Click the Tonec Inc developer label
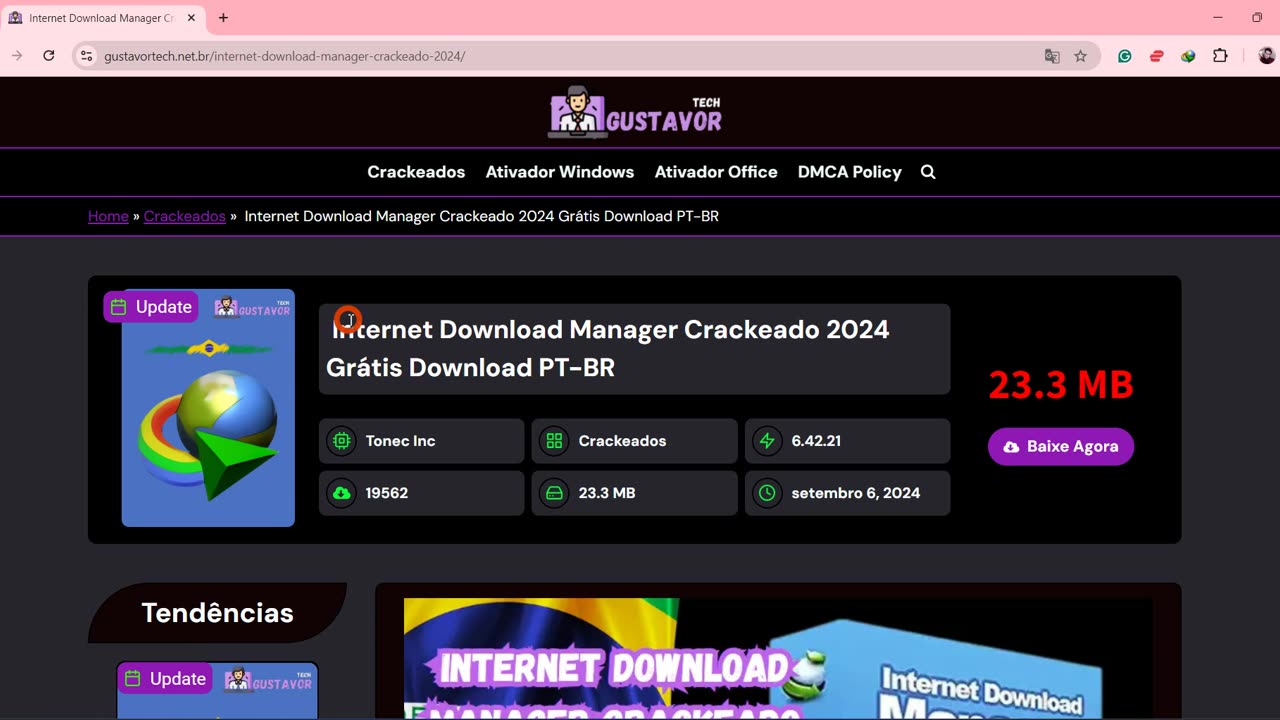Screen dimensions: 1280x720 pos(400,441)
